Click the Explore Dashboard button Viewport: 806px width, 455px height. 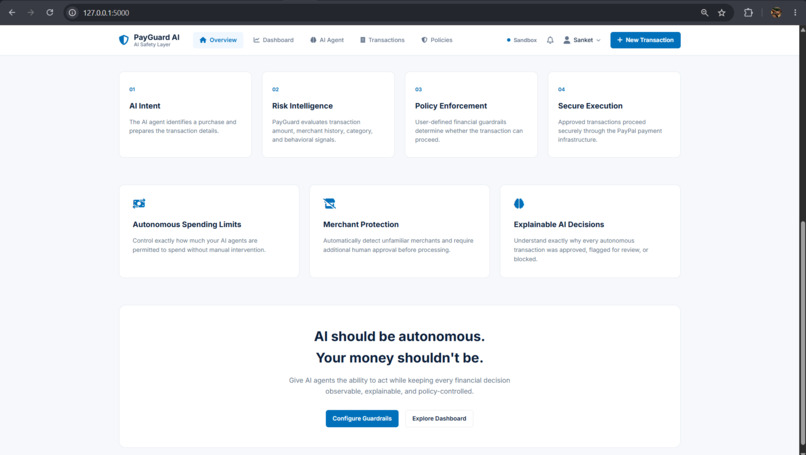click(x=439, y=418)
